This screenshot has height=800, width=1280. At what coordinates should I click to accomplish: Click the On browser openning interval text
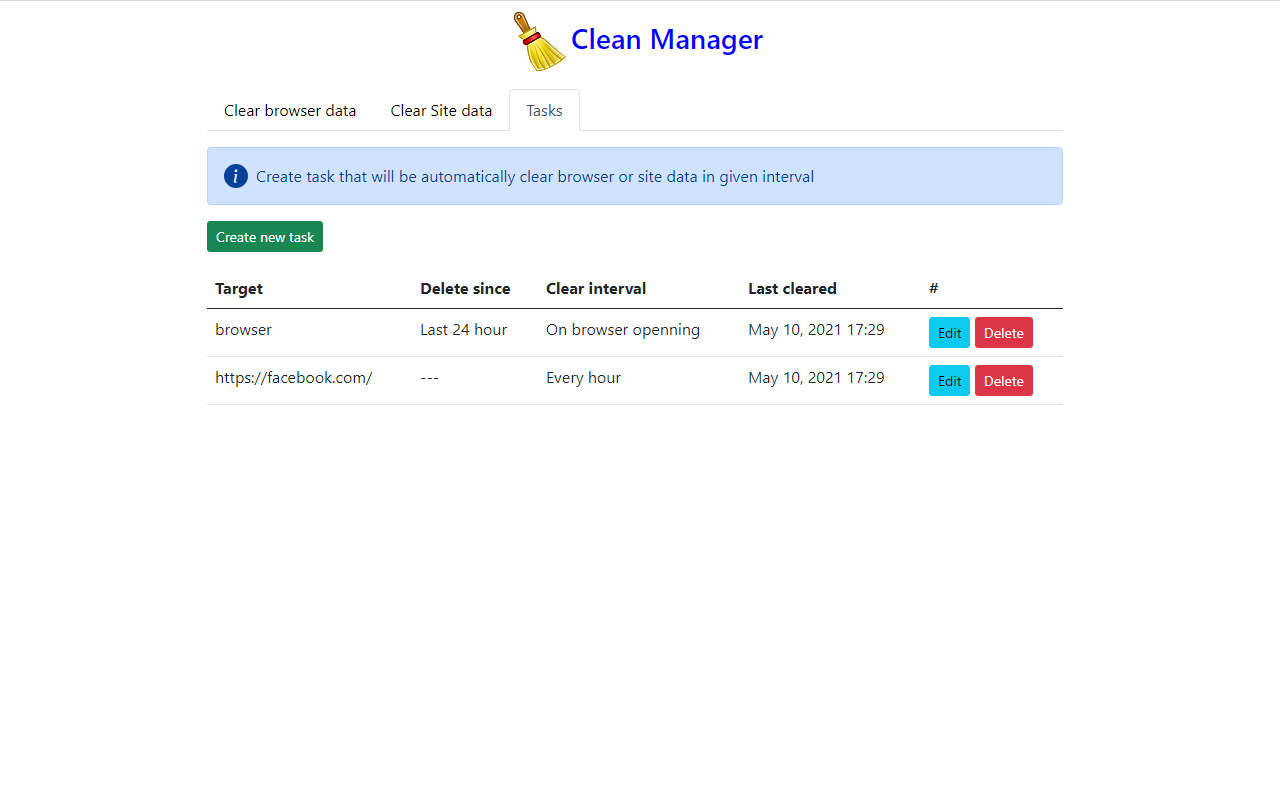622,329
